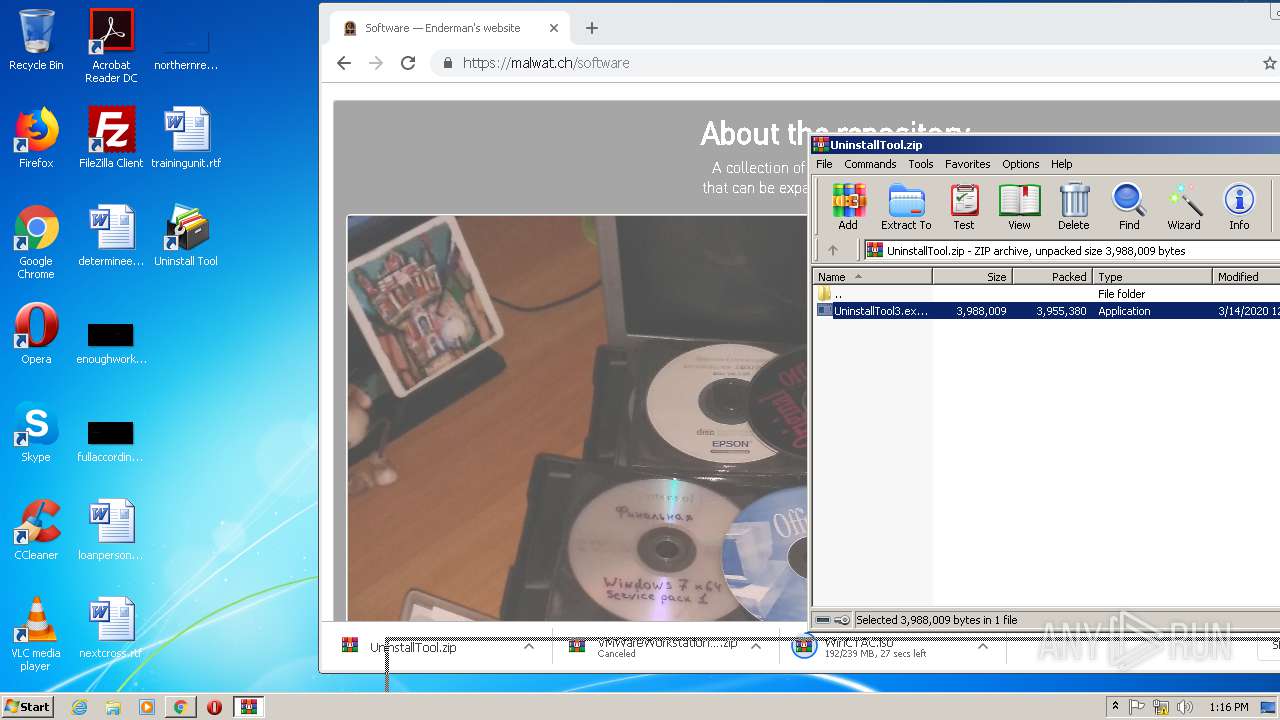Select the Skype desktop shortcut
The image size is (1280, 720).
click(36, 432)
